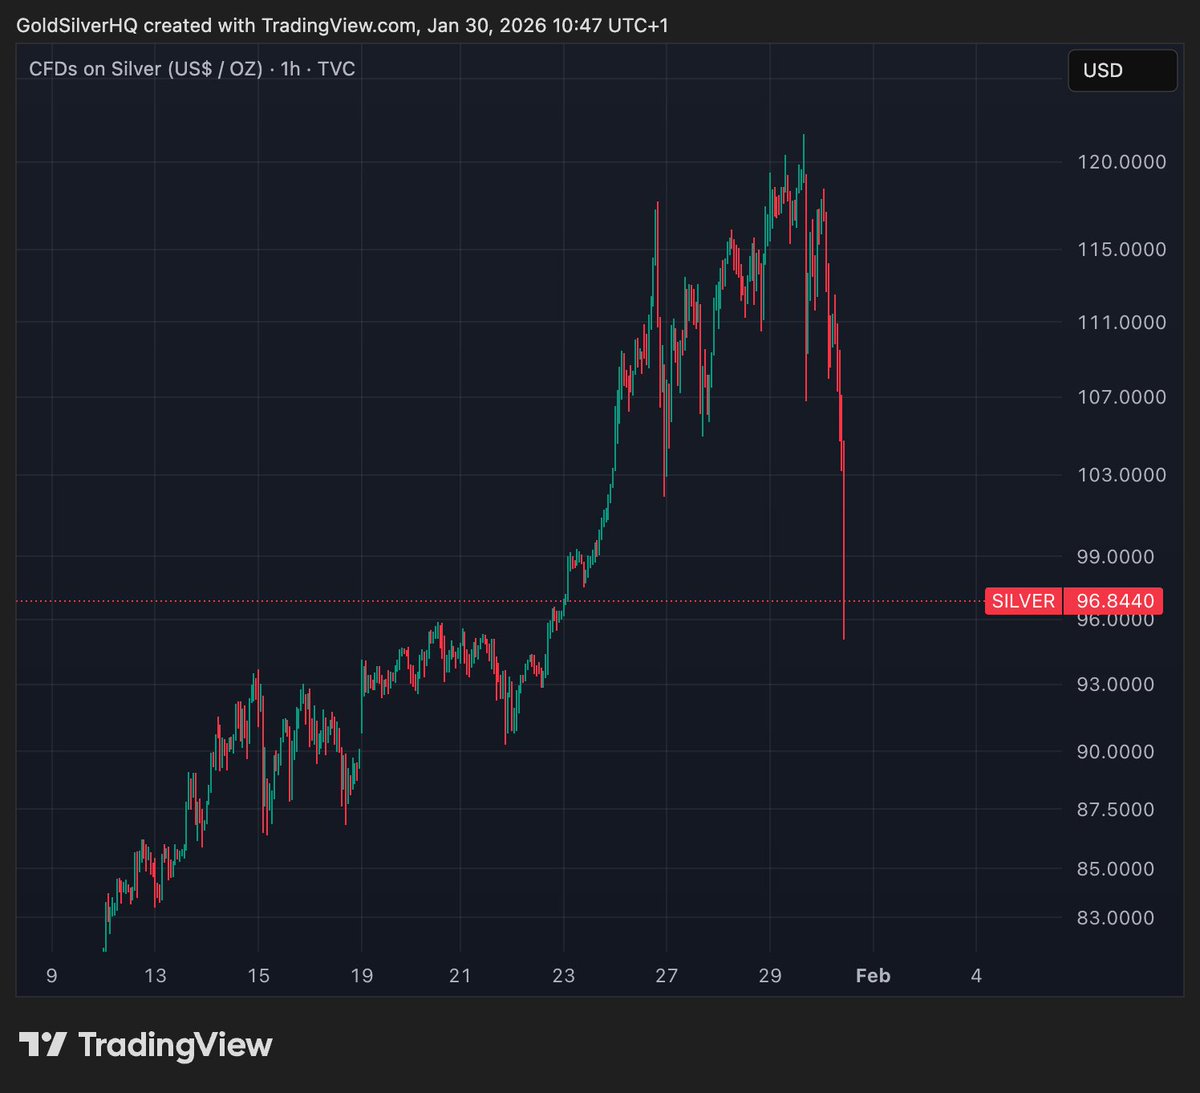Click the date label 9 on the time axis
This screenshot has width=1200, height=1093.
tap(52, 976)
